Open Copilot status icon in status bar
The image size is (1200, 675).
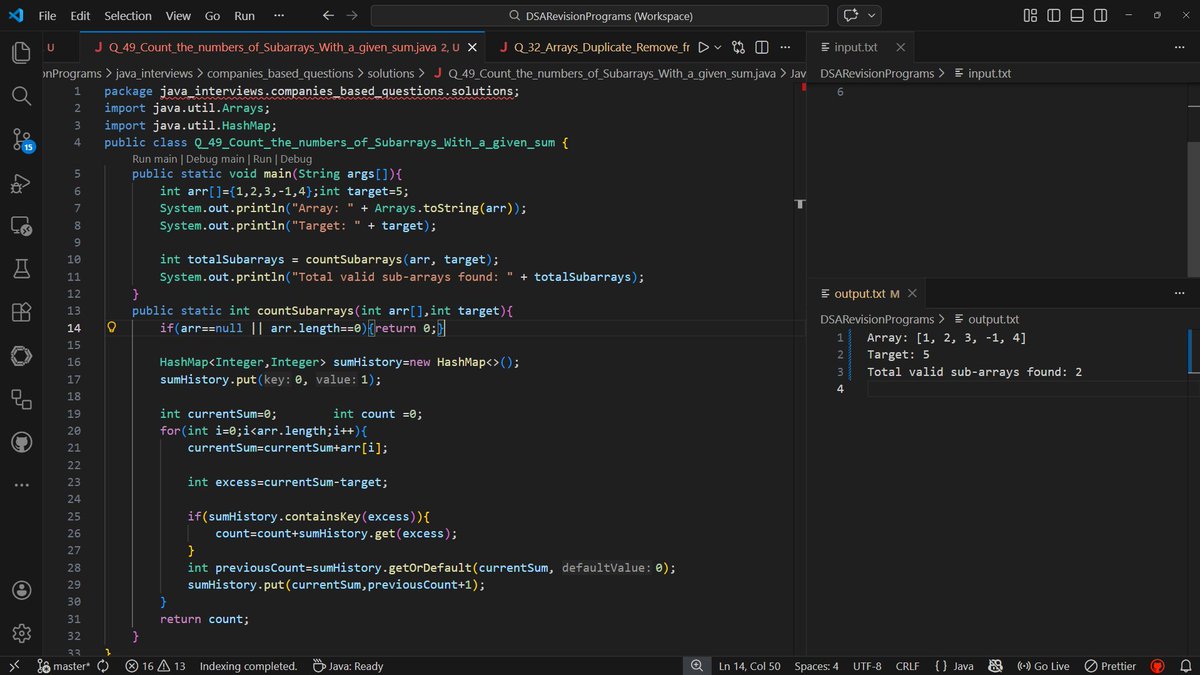point(995,666)
